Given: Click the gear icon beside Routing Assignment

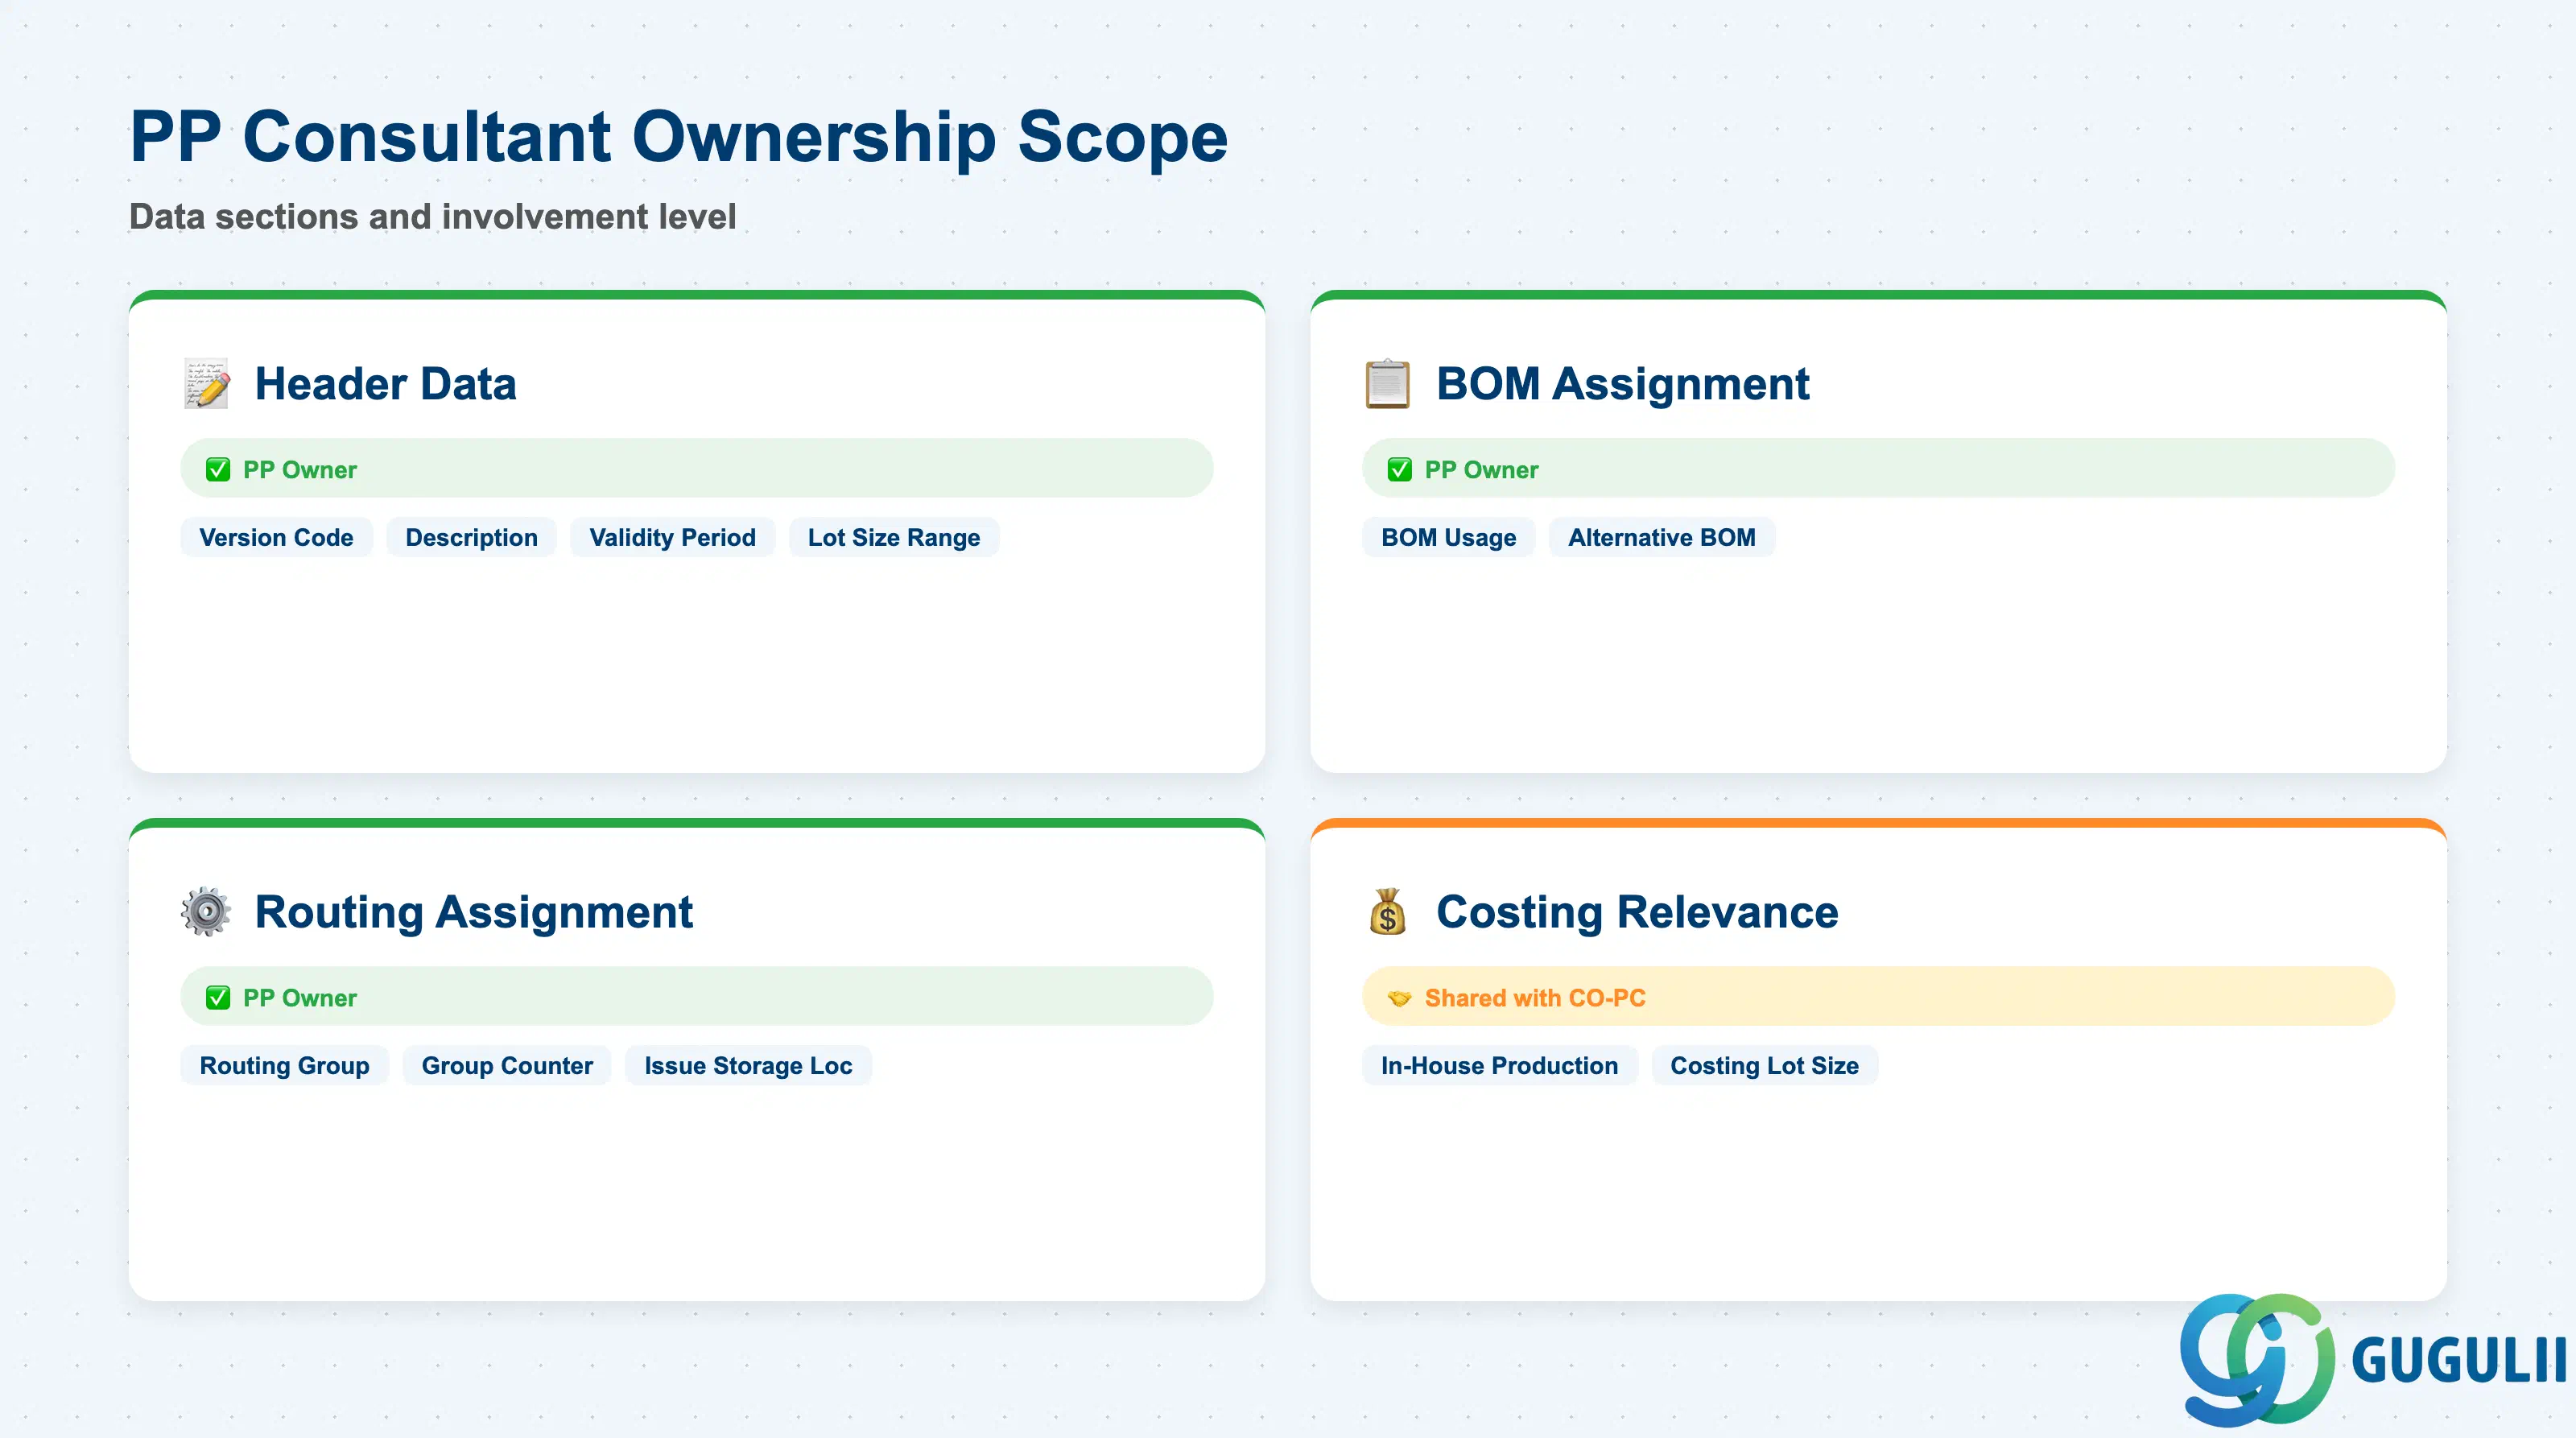Looking at the screenshot, I should click(x=206, y=912).
